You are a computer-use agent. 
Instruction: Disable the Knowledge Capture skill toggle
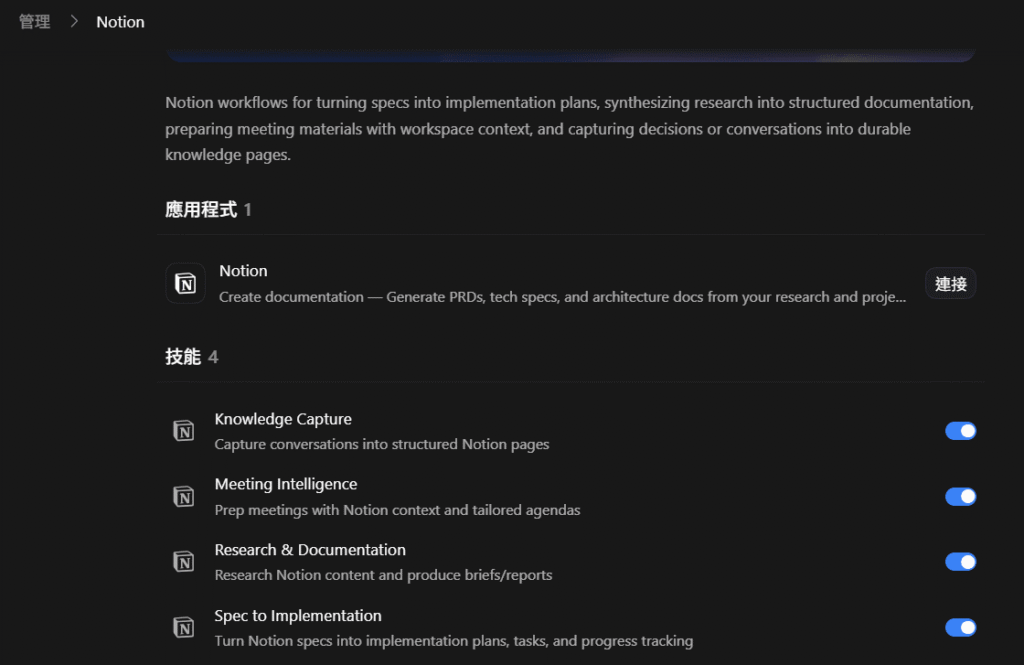pyautogui.click(x=960, y=431)
